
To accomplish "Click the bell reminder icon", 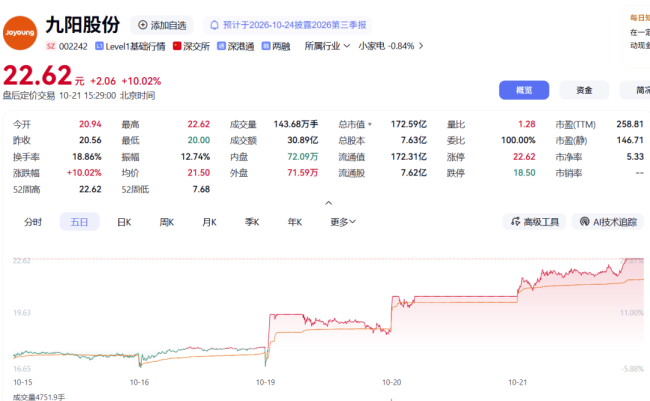I will (214, 25).
